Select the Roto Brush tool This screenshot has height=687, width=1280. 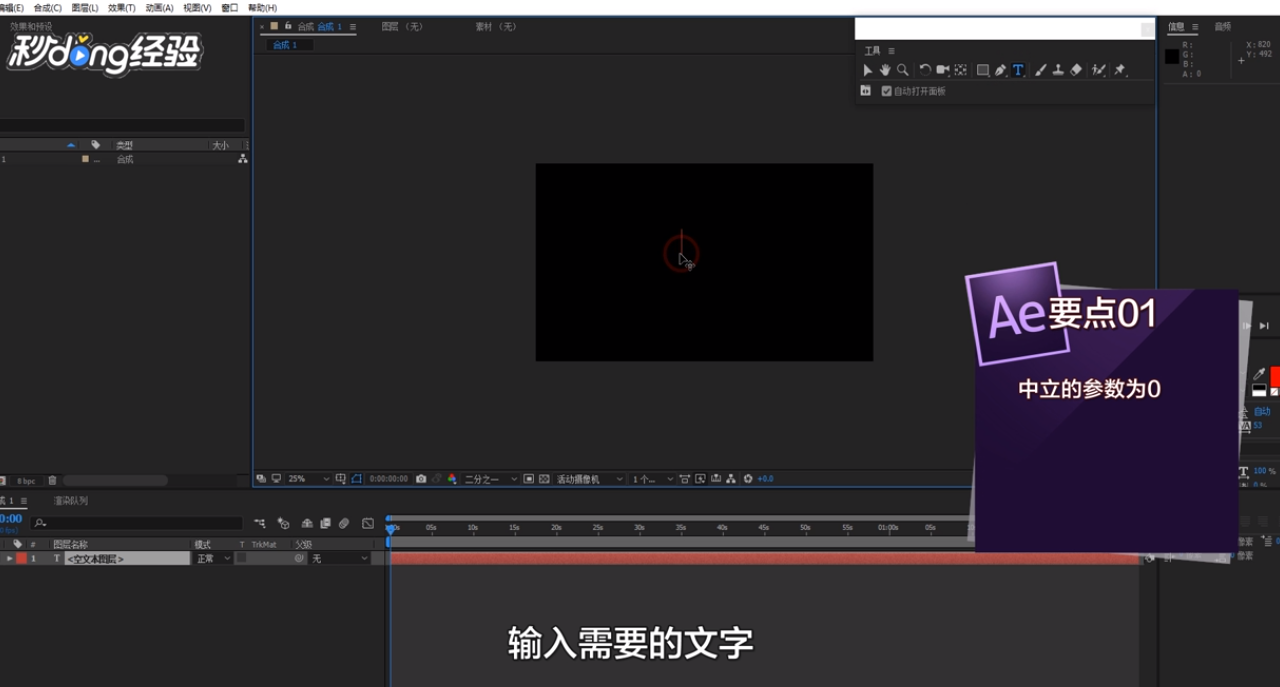coord(1099,70)
